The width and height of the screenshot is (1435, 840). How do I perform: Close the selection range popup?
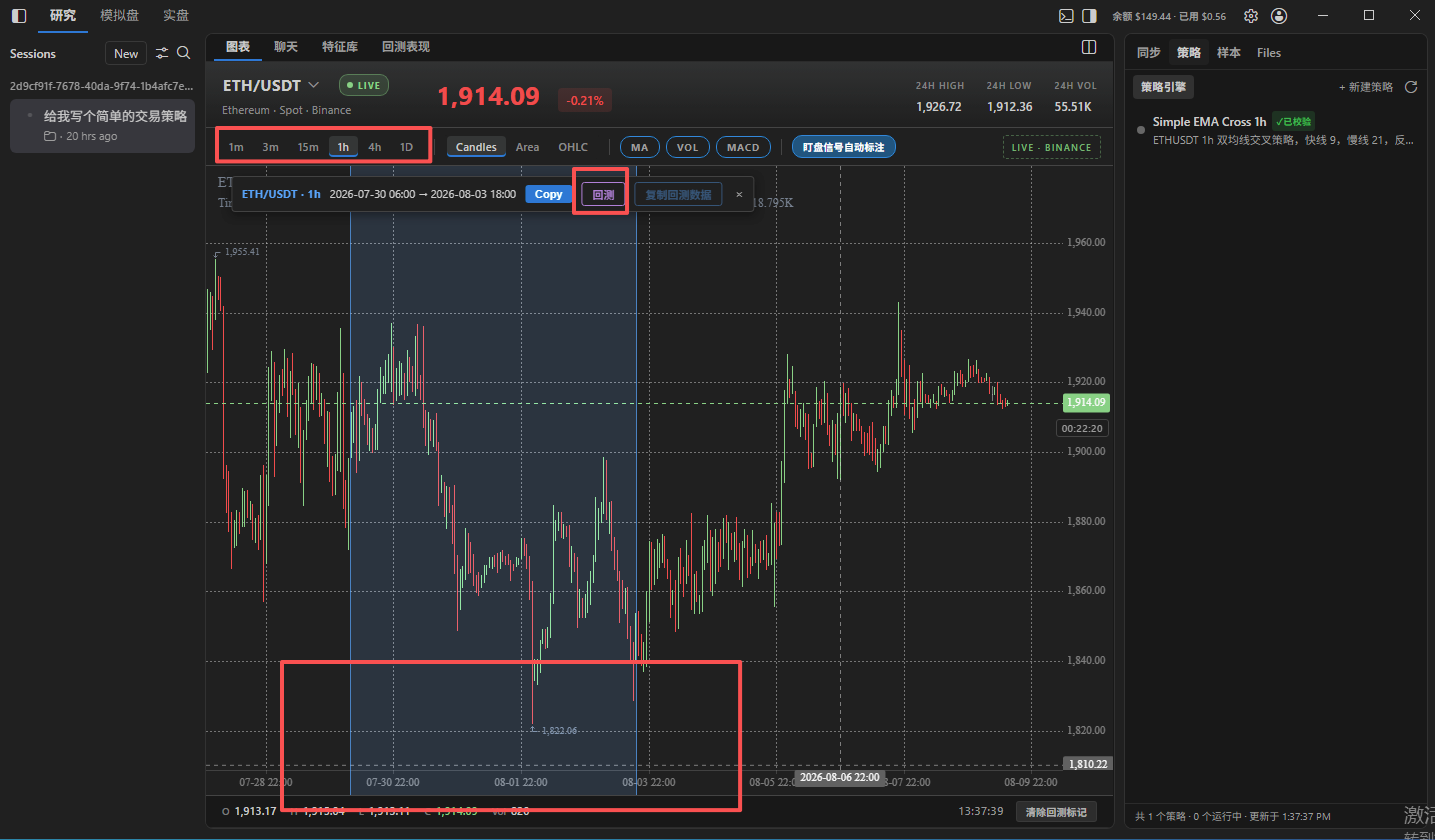point(739,194)
